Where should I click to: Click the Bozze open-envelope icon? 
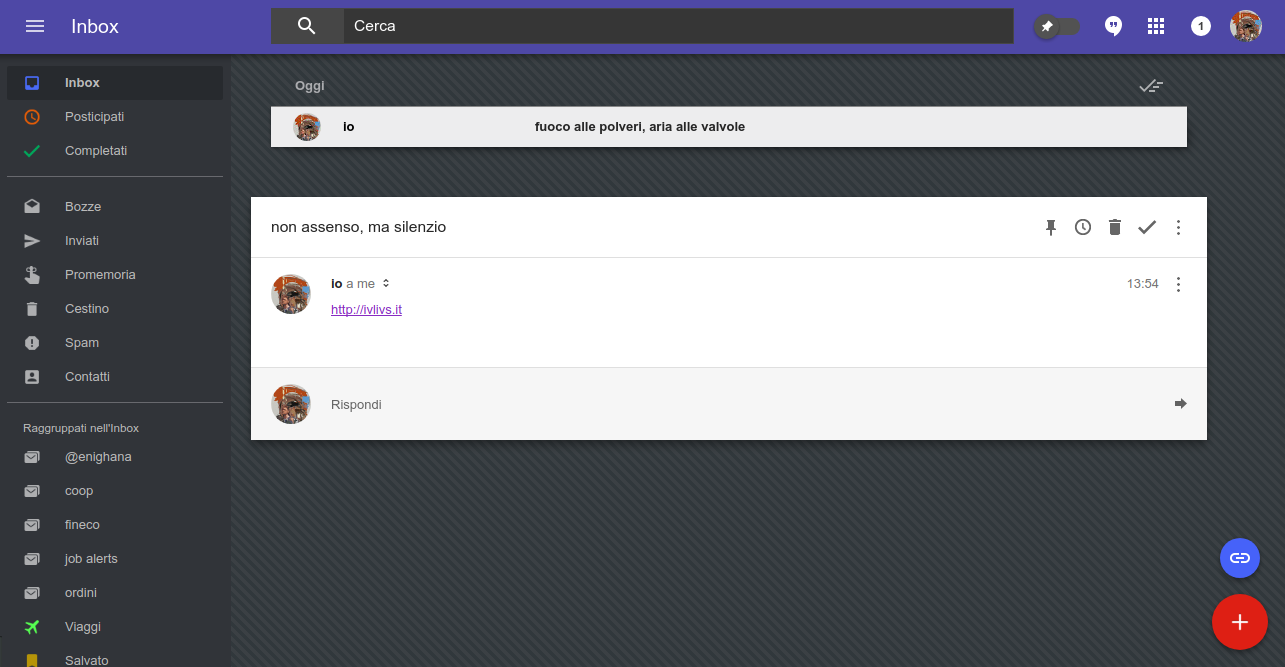click(32, 207)
